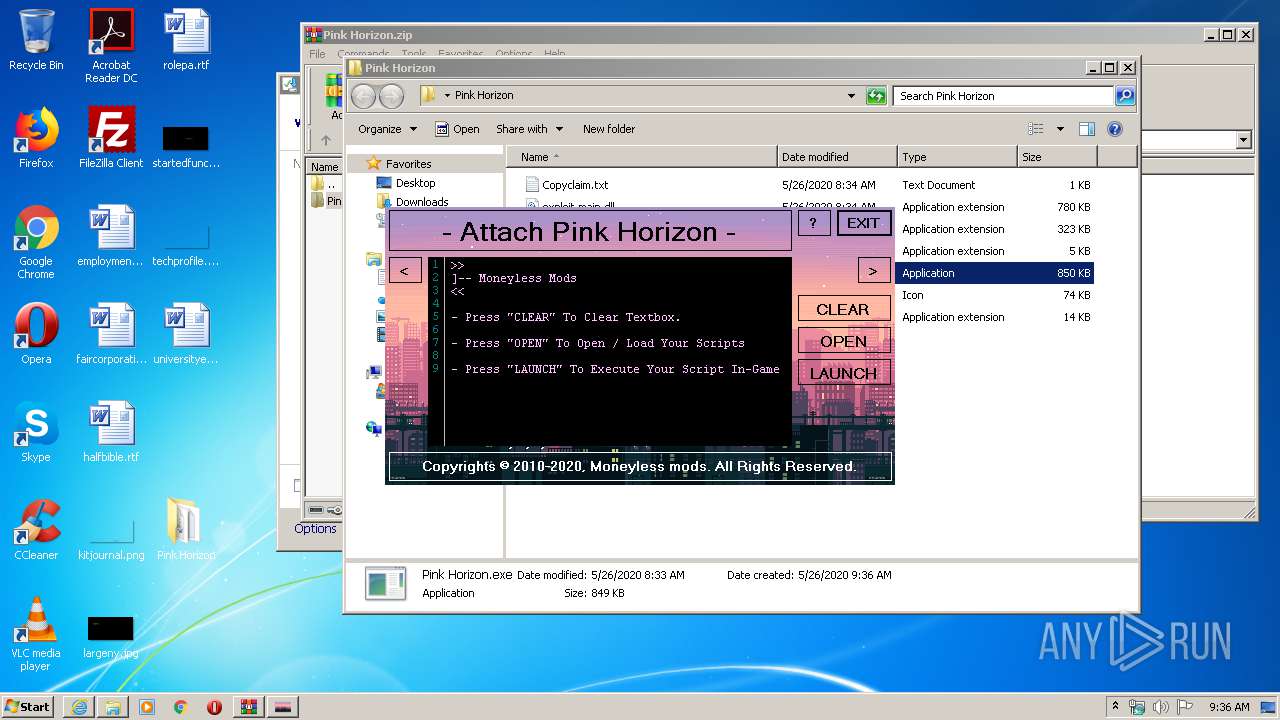Select the Pink Horizon desktop folder
Screen dimensions: 1280x720
tap(186, 529)
